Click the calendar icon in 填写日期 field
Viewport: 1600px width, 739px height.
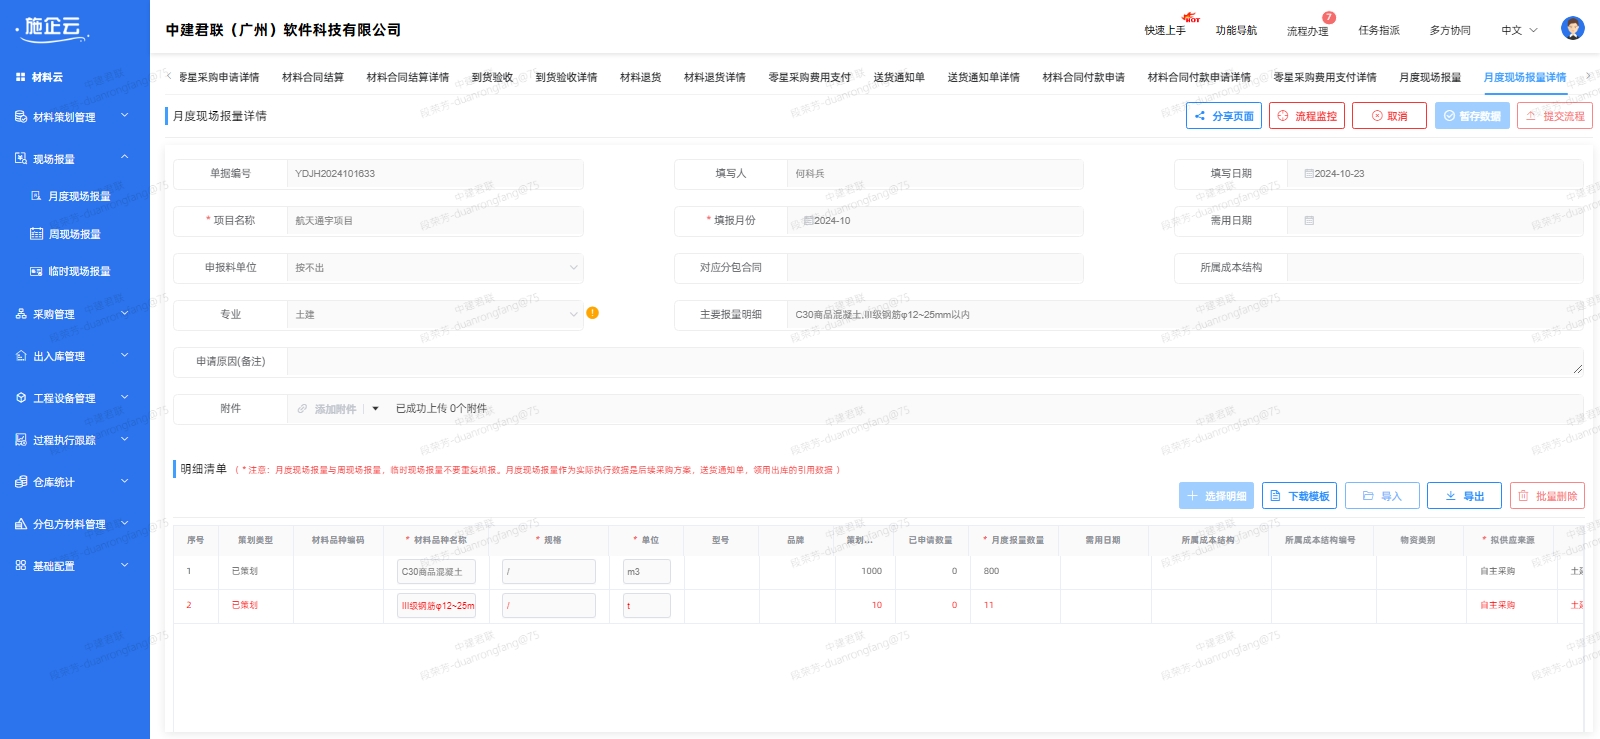1309,174
